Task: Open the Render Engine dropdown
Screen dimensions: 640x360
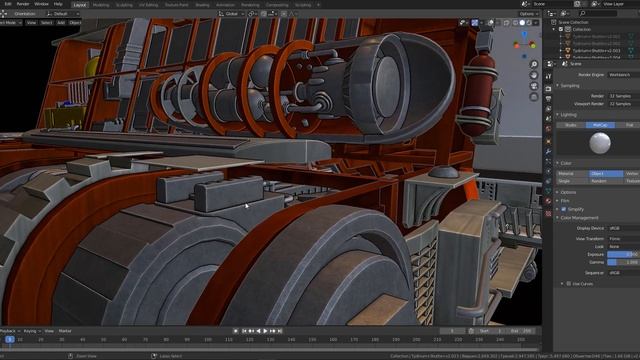Action: [624, 75]
